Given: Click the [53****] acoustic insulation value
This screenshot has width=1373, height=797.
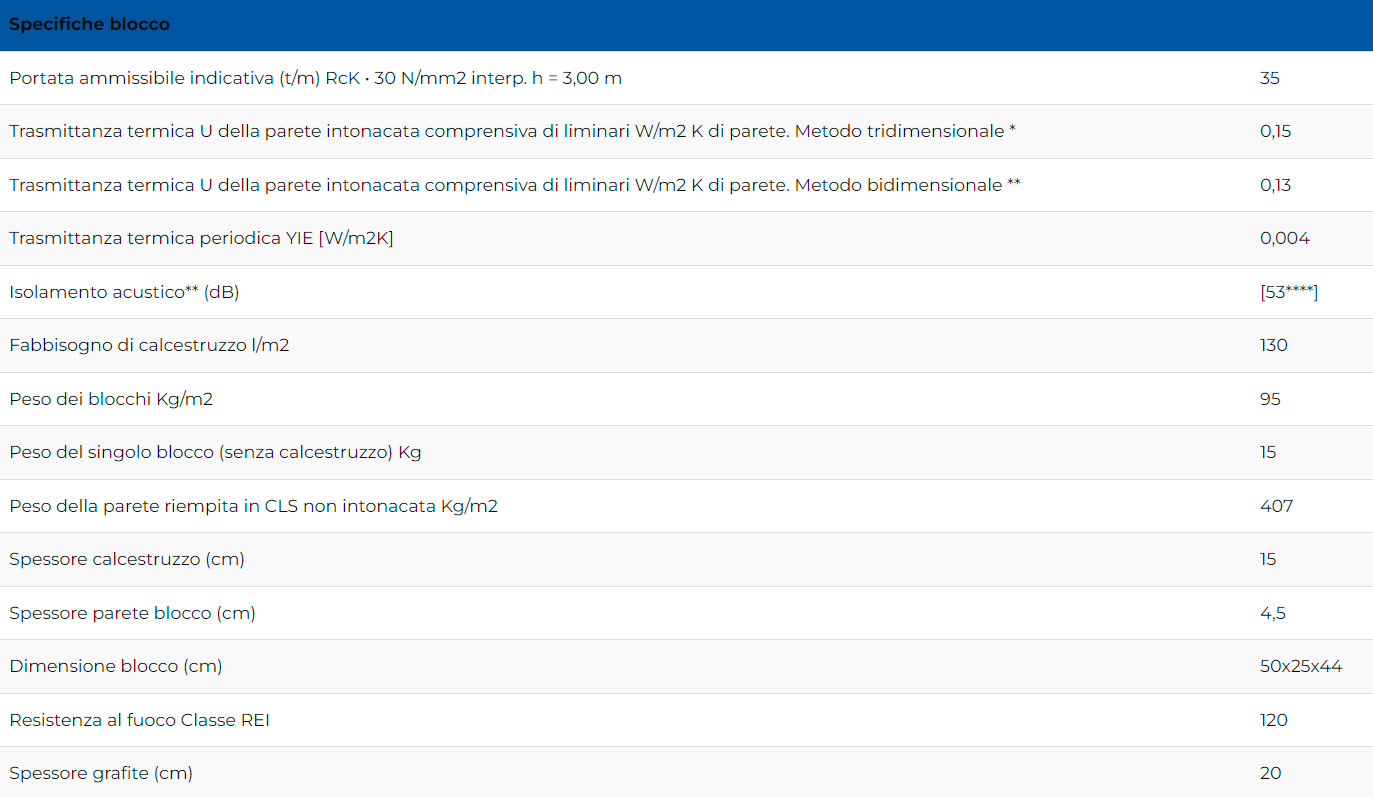Looking at the screenshot, I should tap(1289, 292).
